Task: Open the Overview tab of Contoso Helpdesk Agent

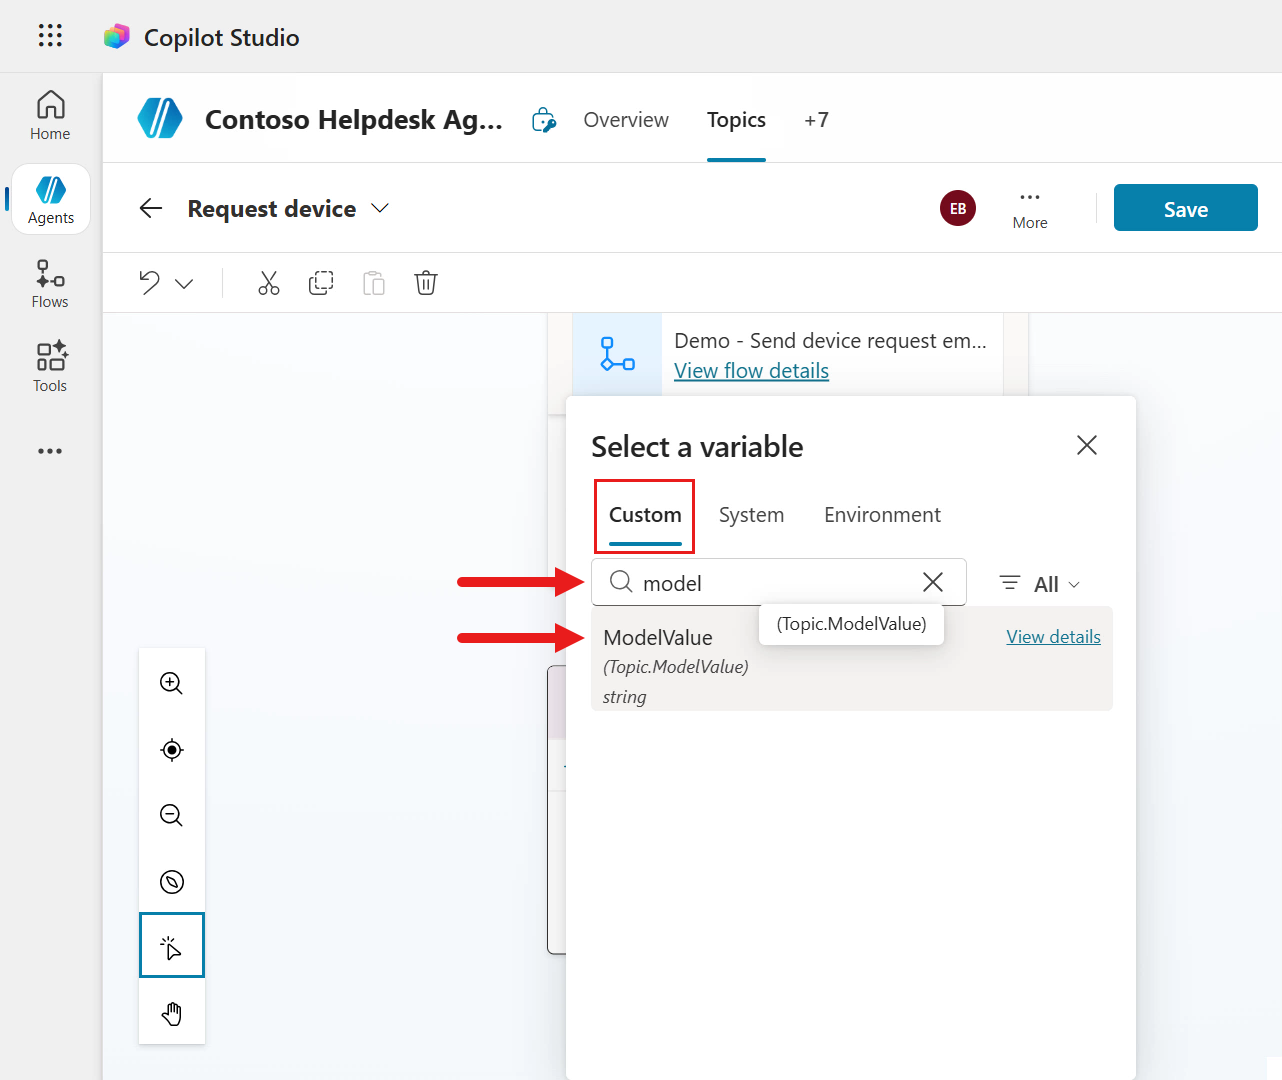Action: pos(625,119)
